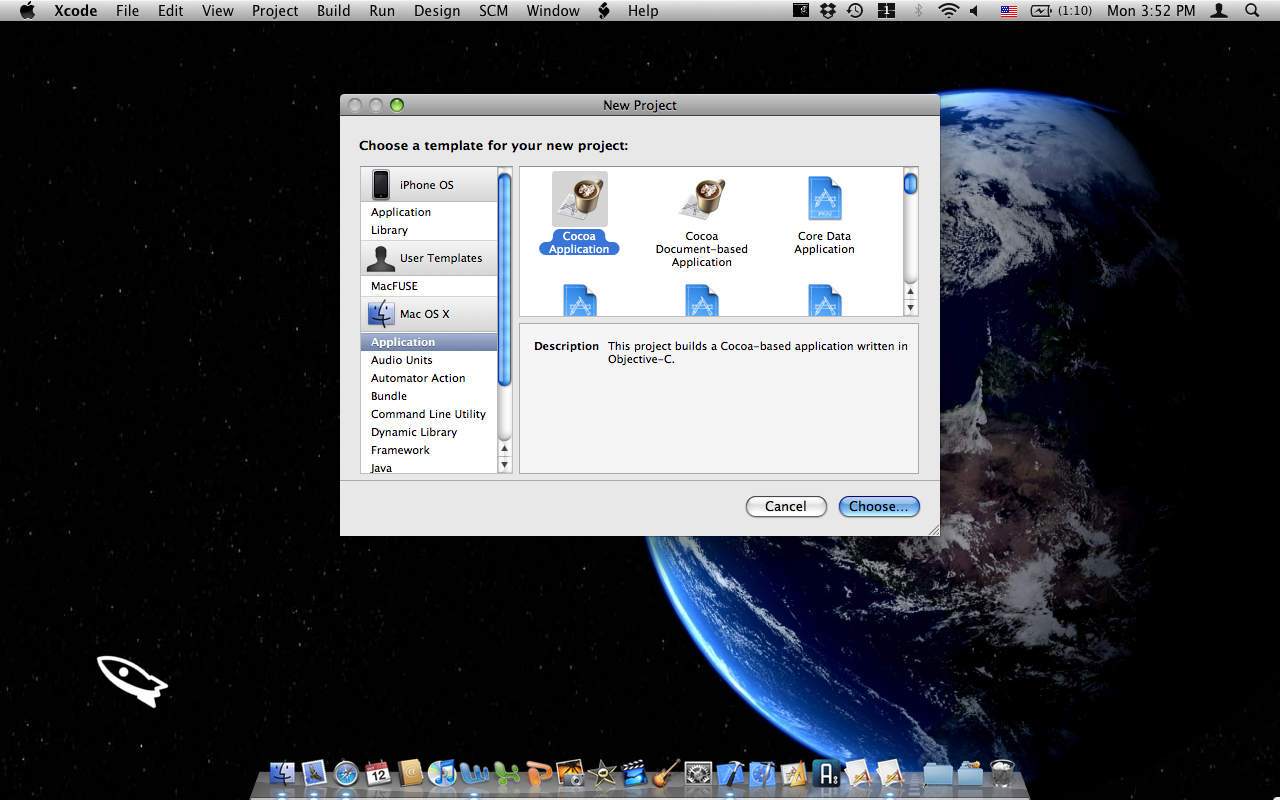Click the battery status indicator
Screen dimensions: 1280x800
coord(1062,11)
